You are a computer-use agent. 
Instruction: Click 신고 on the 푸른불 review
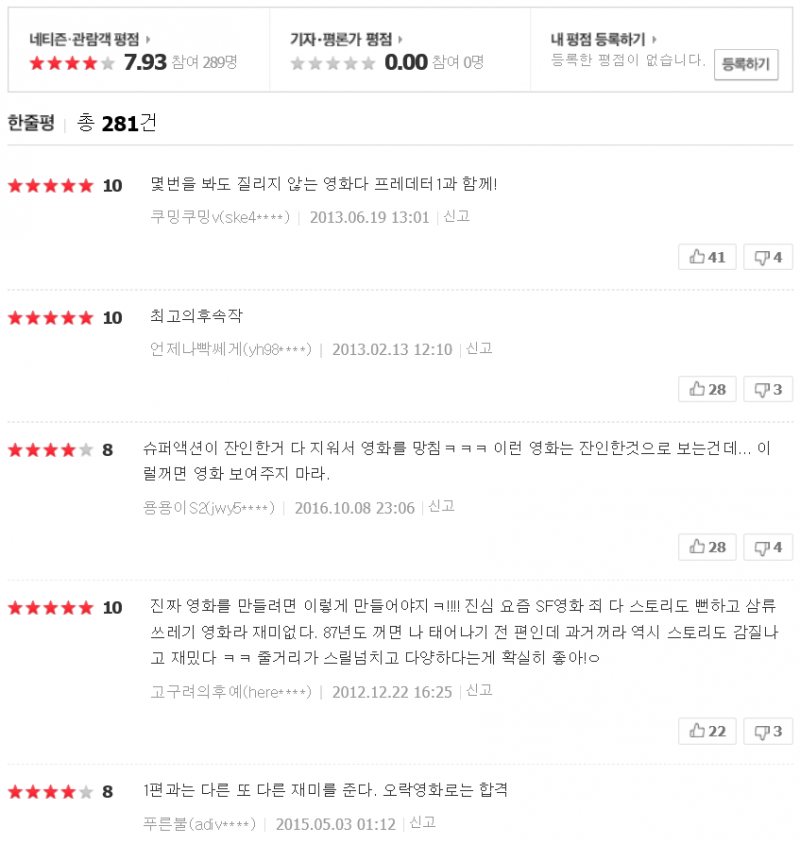click(x=422, y=822)
